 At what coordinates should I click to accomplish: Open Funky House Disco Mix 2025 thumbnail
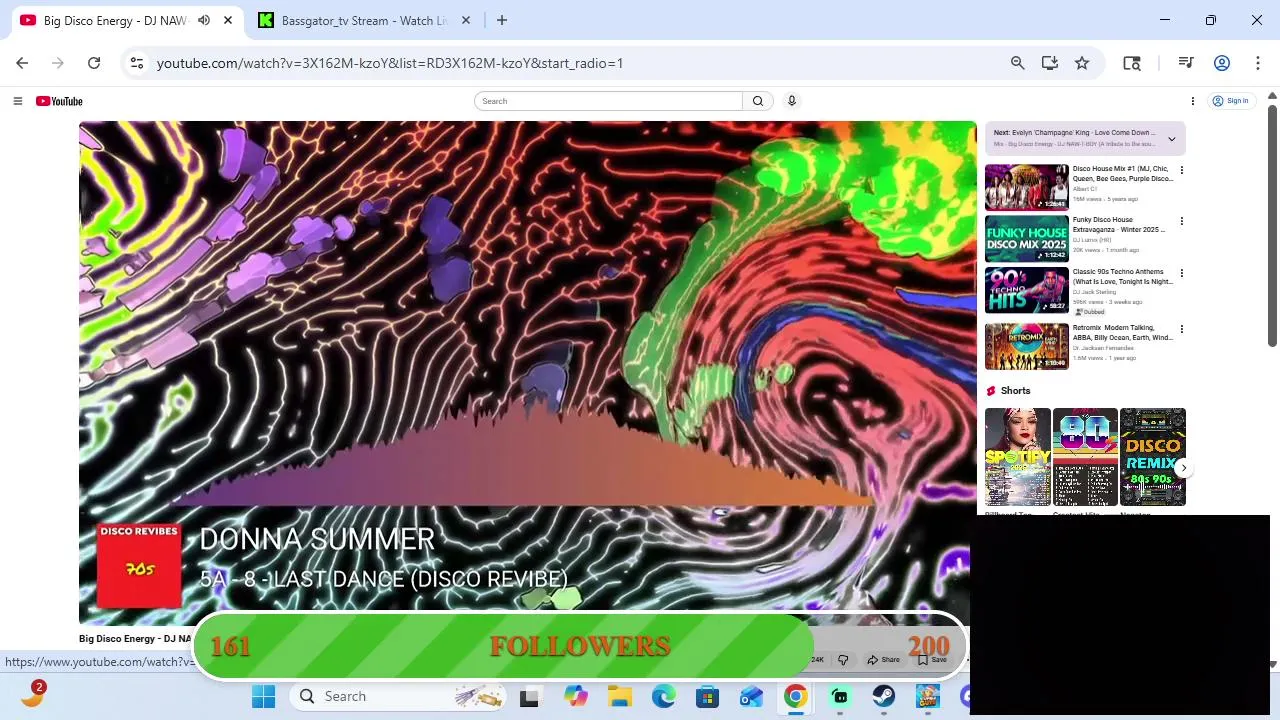[1027, 239]
